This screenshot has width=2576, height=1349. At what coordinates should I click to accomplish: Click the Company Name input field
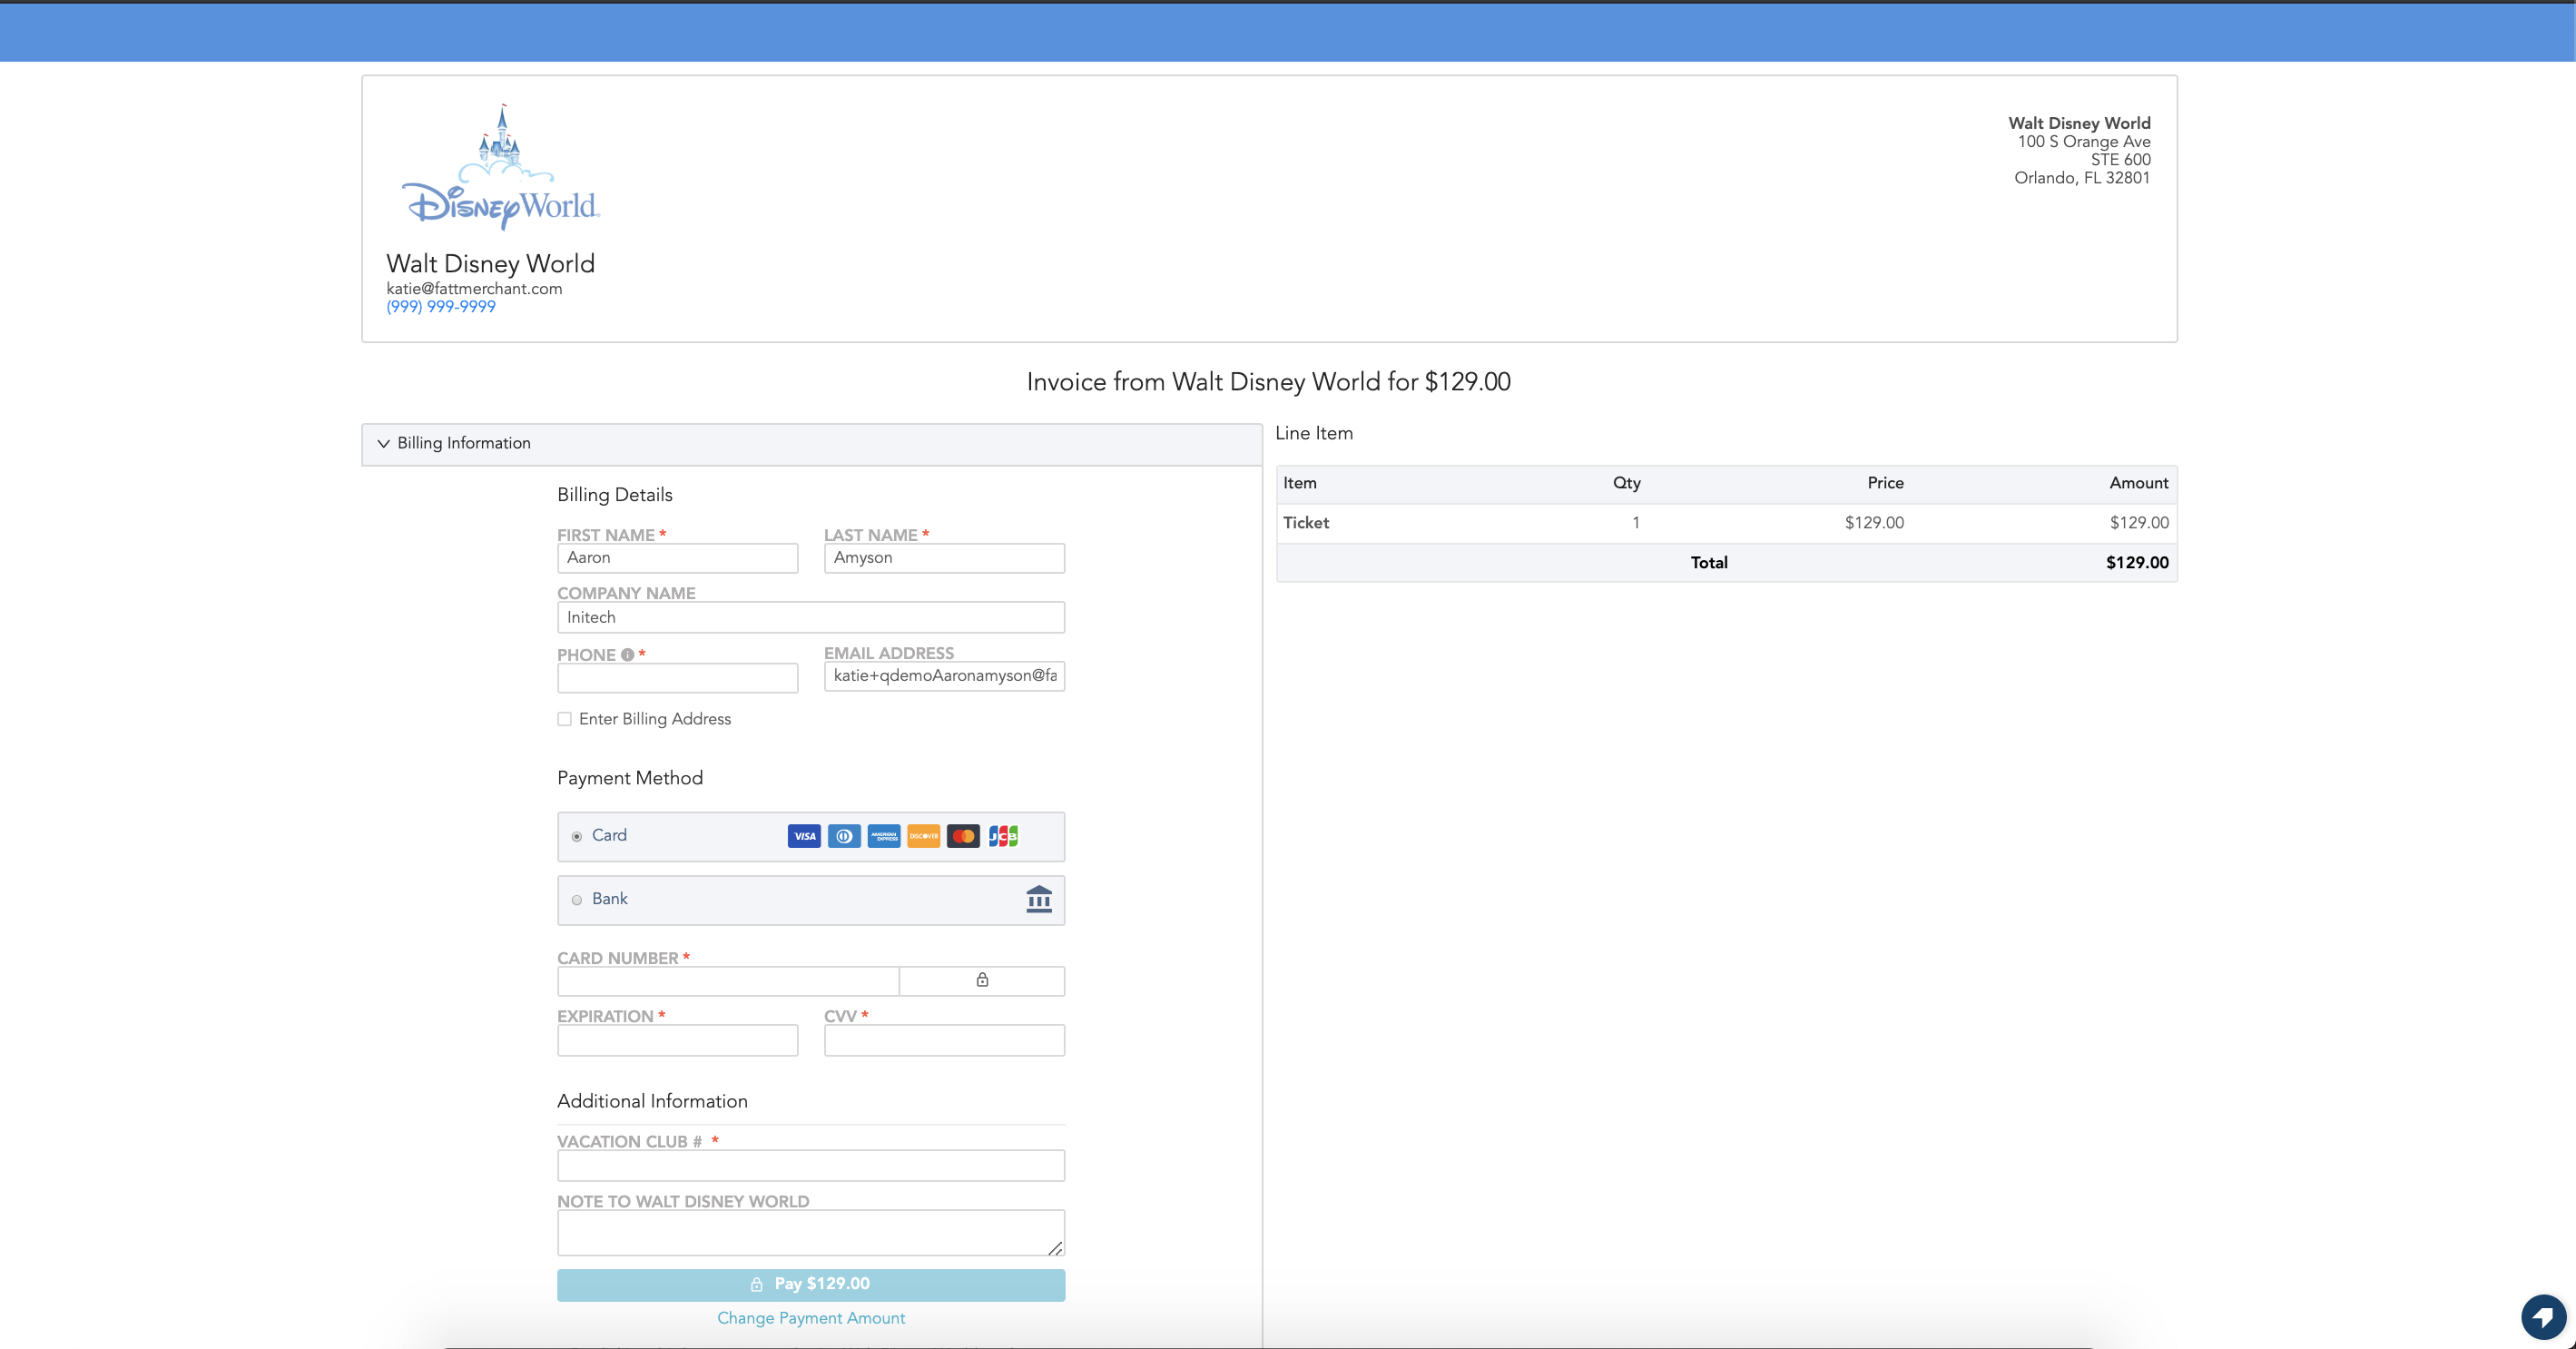pos(811,617)
